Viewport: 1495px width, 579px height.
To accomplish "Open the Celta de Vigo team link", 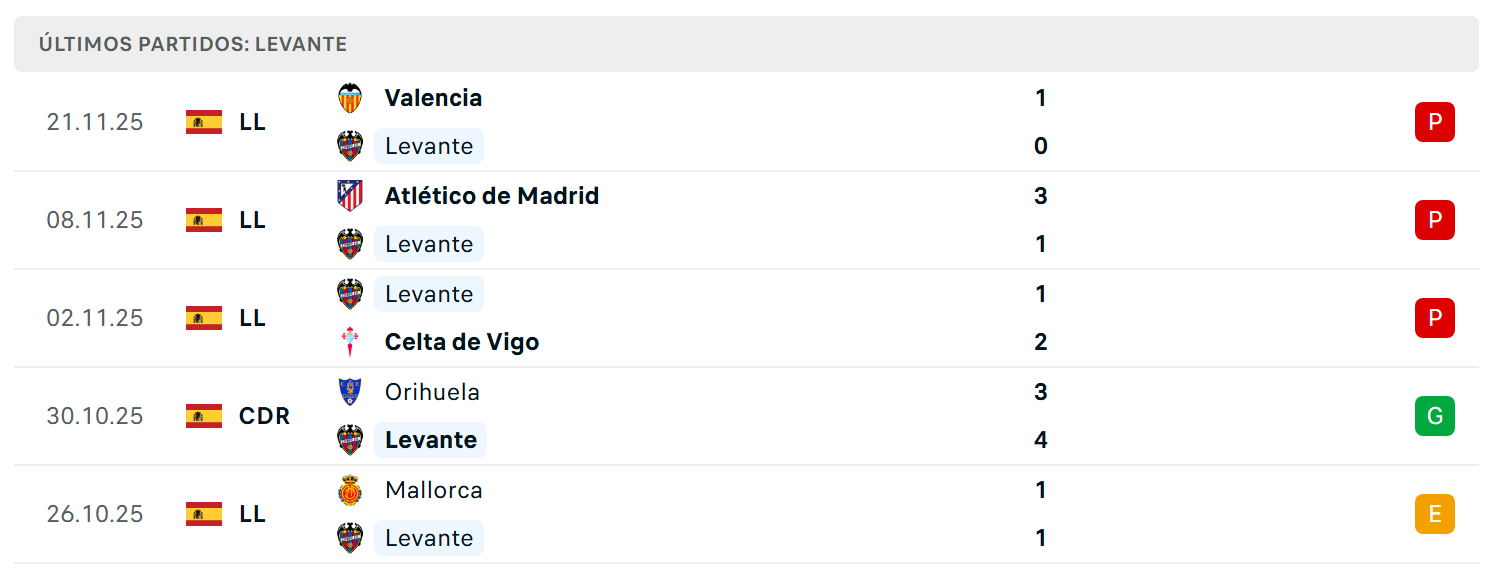I will coord(462,342).
